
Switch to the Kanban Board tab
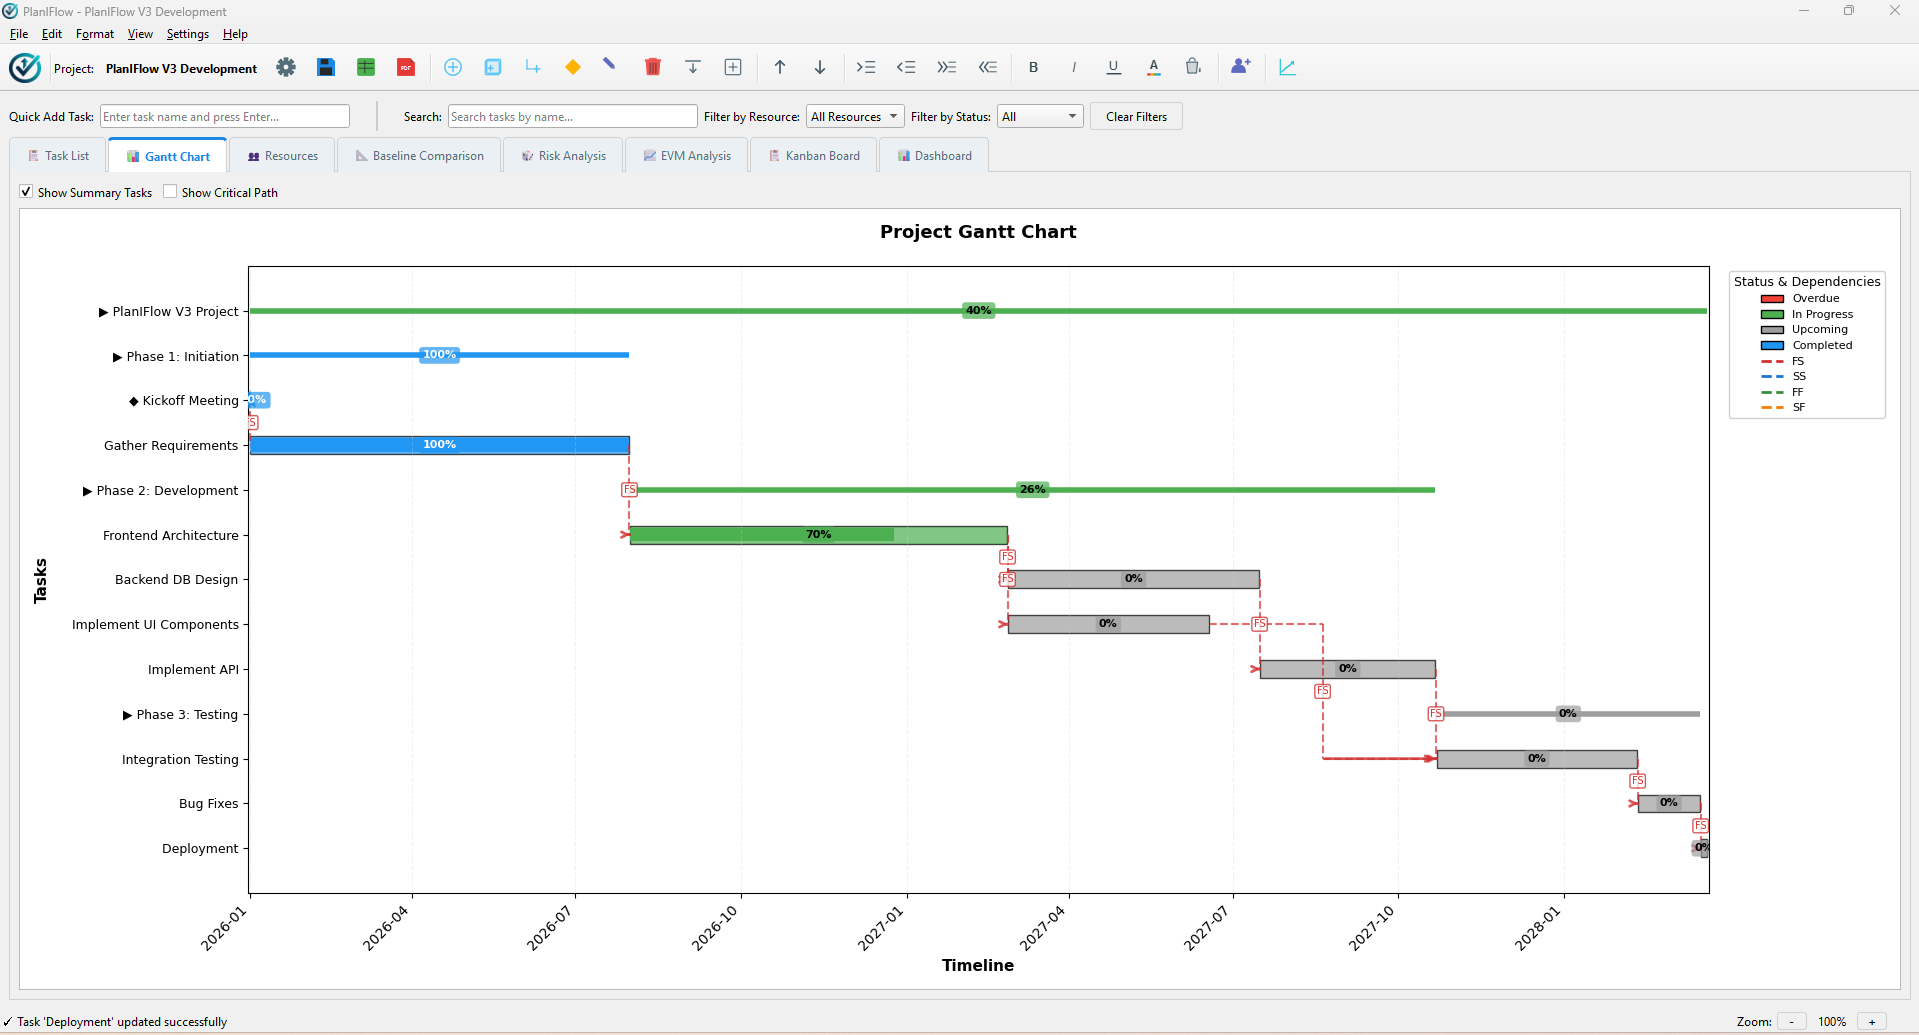tap(814, 156)
